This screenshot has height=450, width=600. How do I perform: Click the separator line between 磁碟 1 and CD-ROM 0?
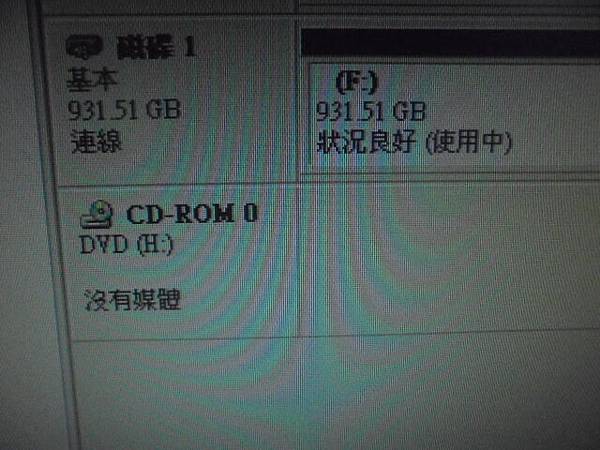pyautogui.click(x=178, y=185)
